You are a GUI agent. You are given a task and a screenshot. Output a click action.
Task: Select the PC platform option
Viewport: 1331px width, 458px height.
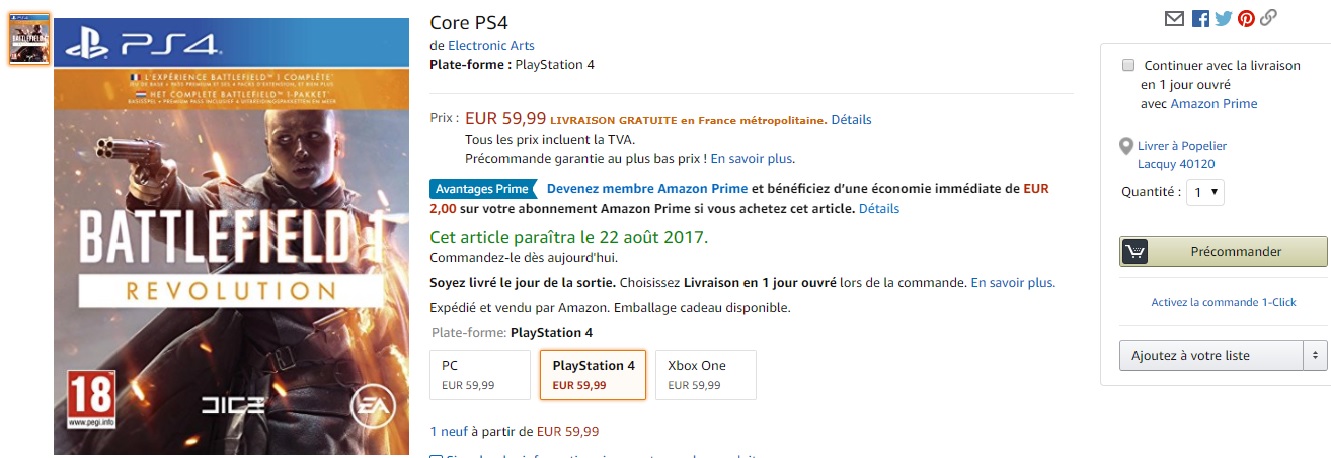[x=479, y=374]
